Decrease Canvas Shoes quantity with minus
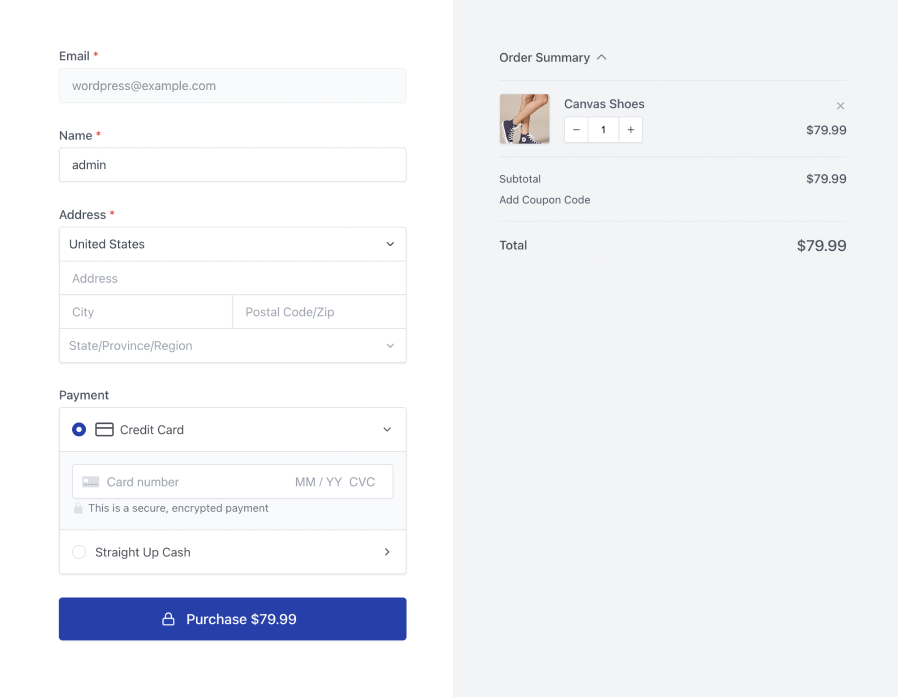The width and height of the screenshot is (898, 697). pos(576,130)
